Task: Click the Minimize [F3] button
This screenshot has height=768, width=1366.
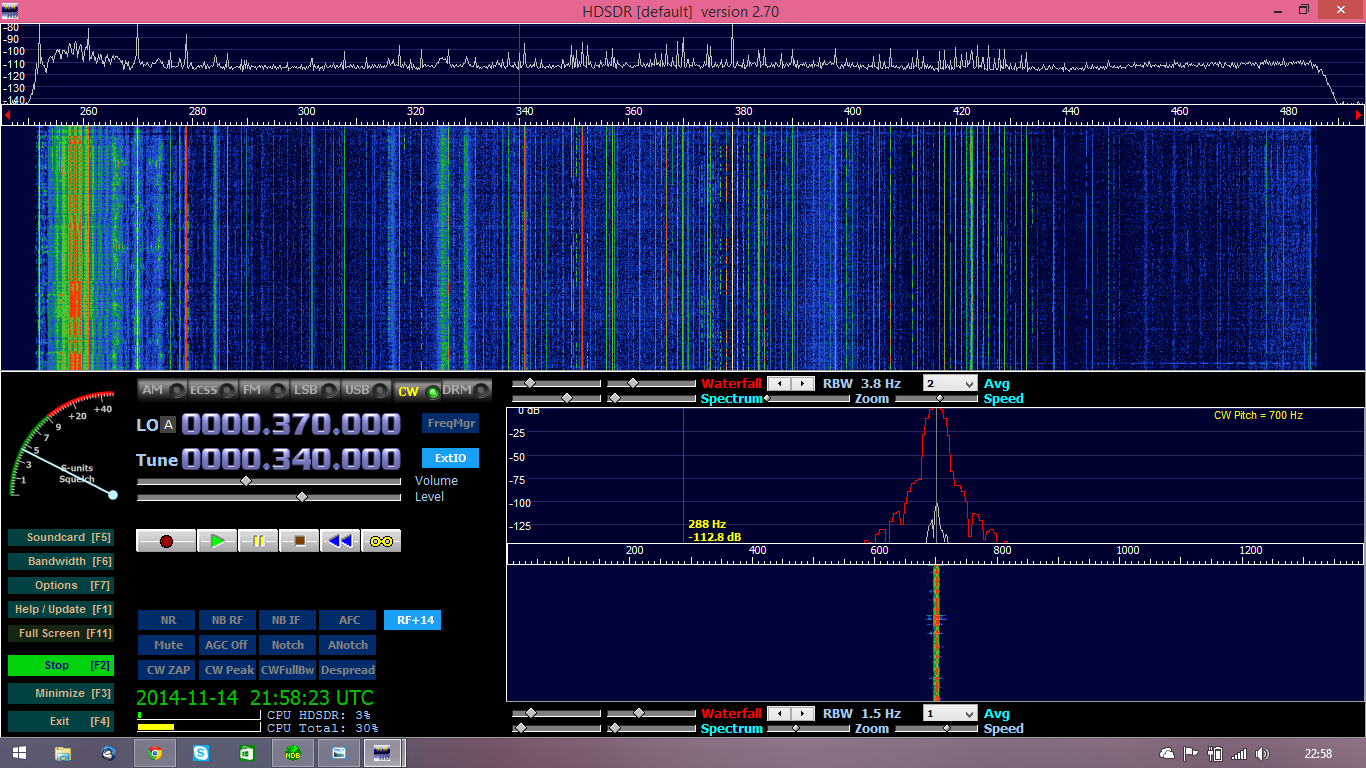Action: tap(60, 693)
